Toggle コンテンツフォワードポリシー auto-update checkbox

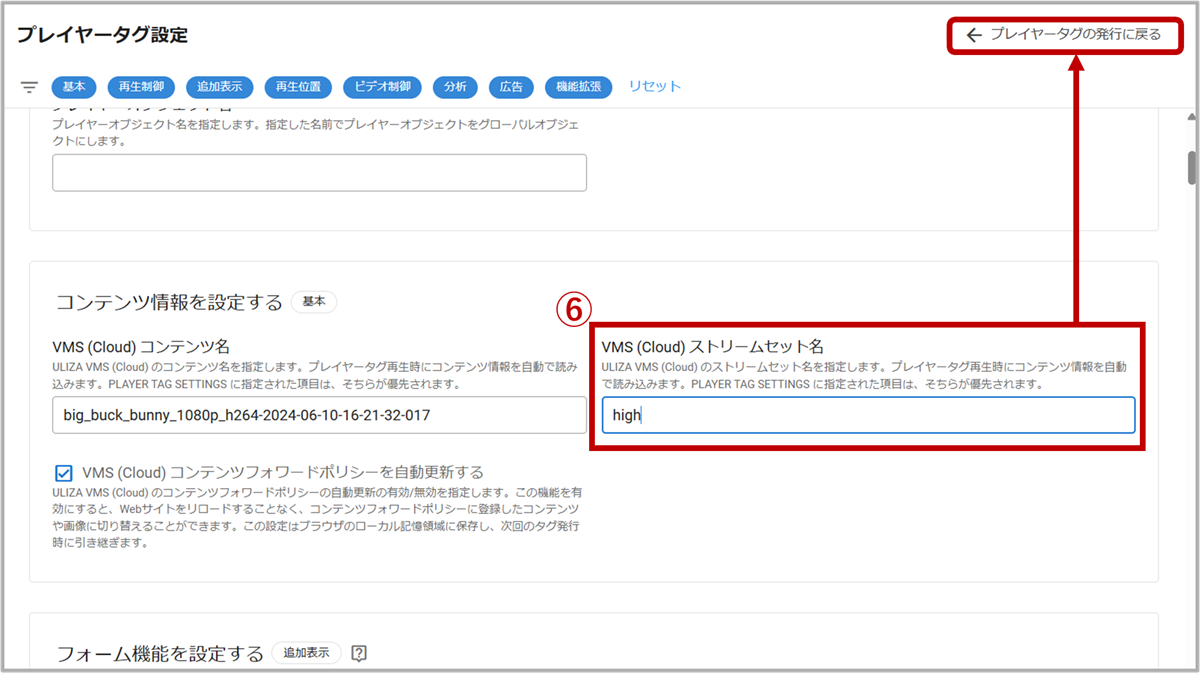pyautogui.click(x=65, y=472)
